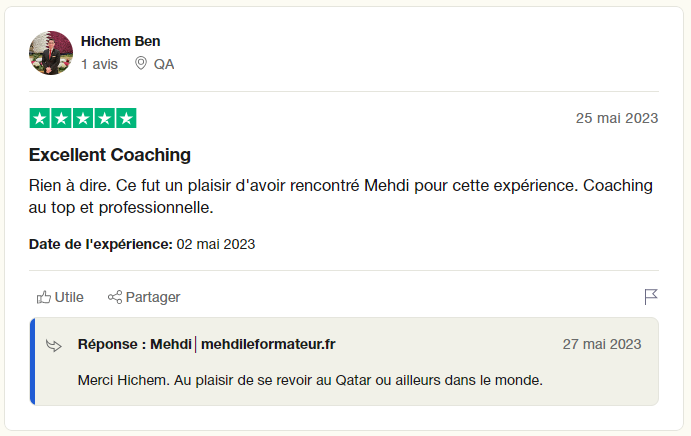
Task: Click the "Merci Hichem" reply text
Action: coord(310,380)
